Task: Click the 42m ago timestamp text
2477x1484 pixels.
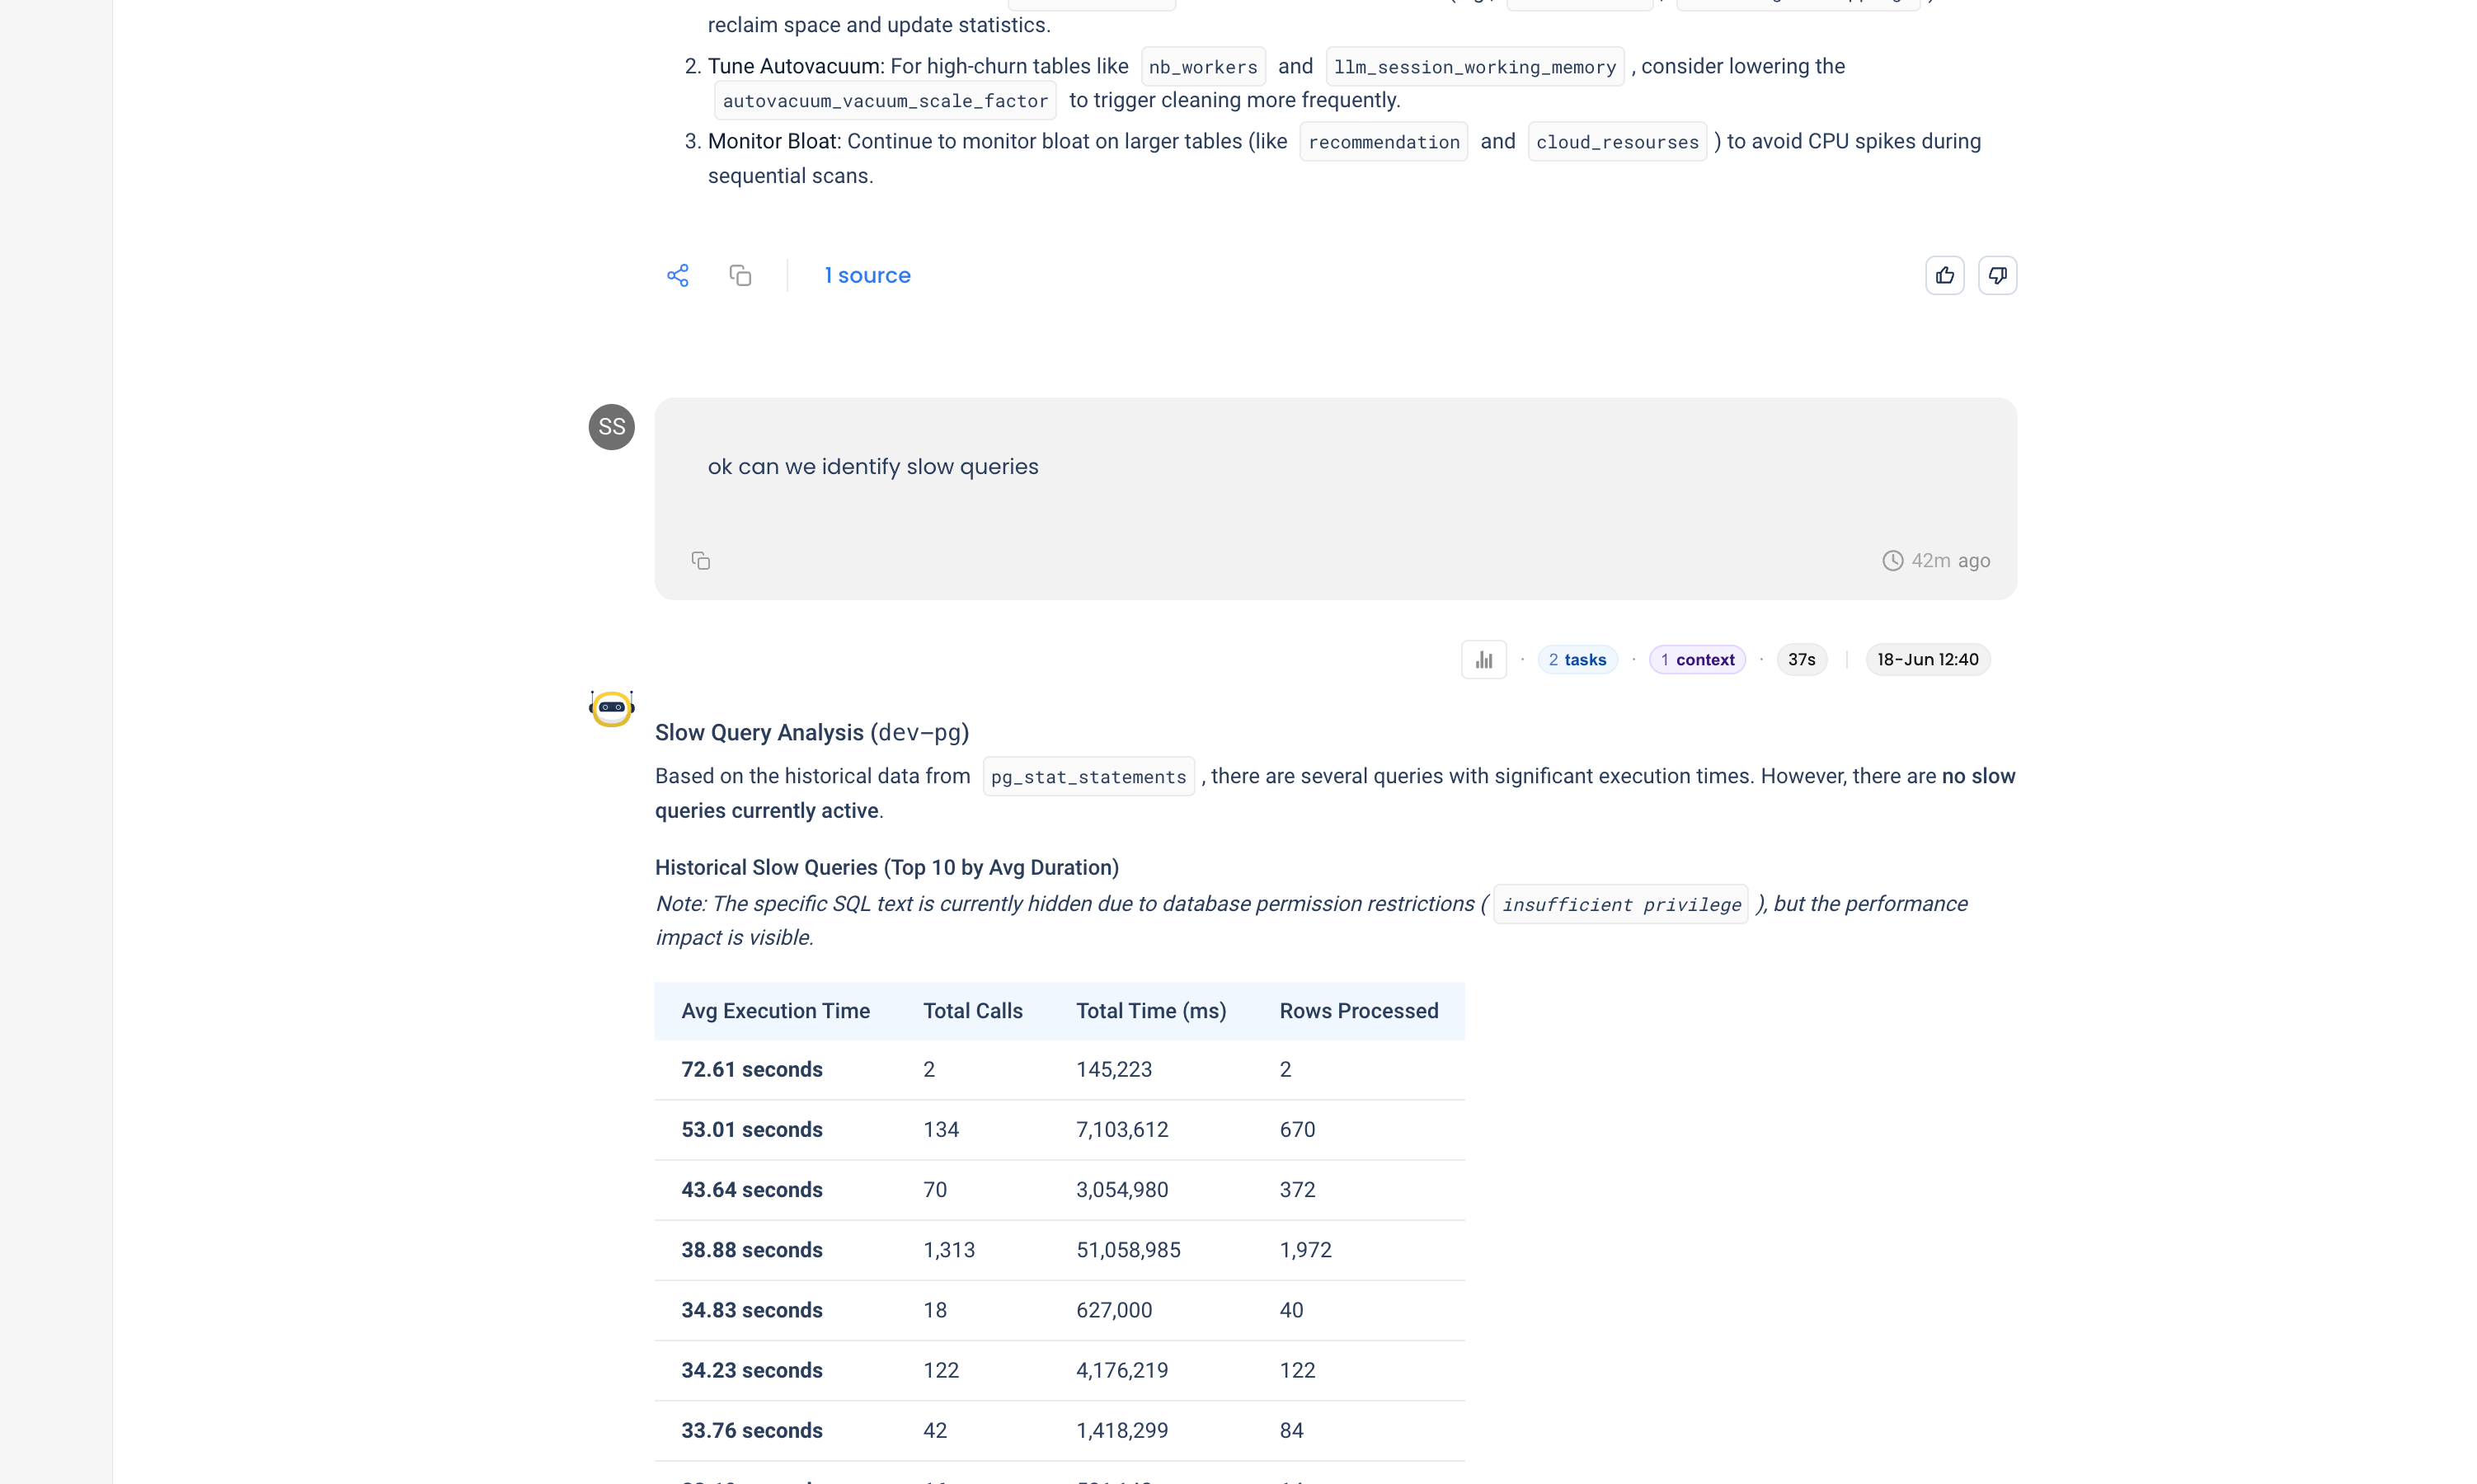Action: (x=1950, y=560)
